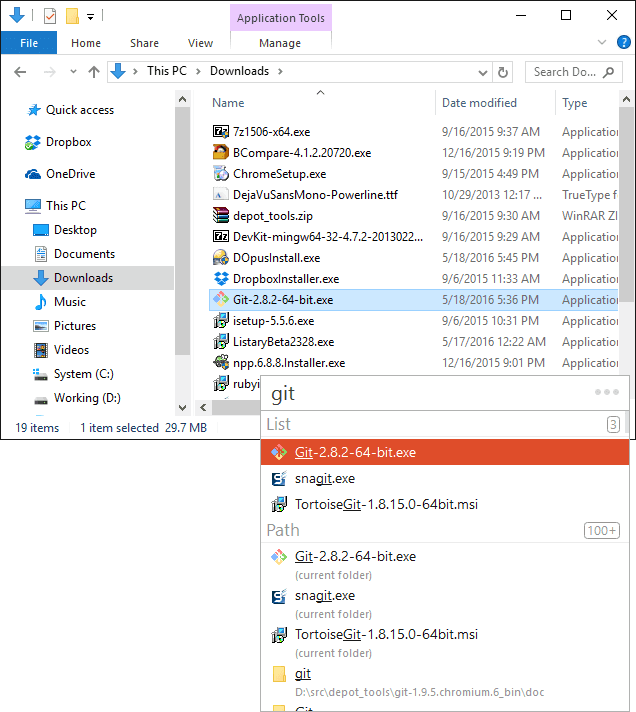636x712 pixels.
Task: Select Videos in navigation pane
Action: [71, 350]
